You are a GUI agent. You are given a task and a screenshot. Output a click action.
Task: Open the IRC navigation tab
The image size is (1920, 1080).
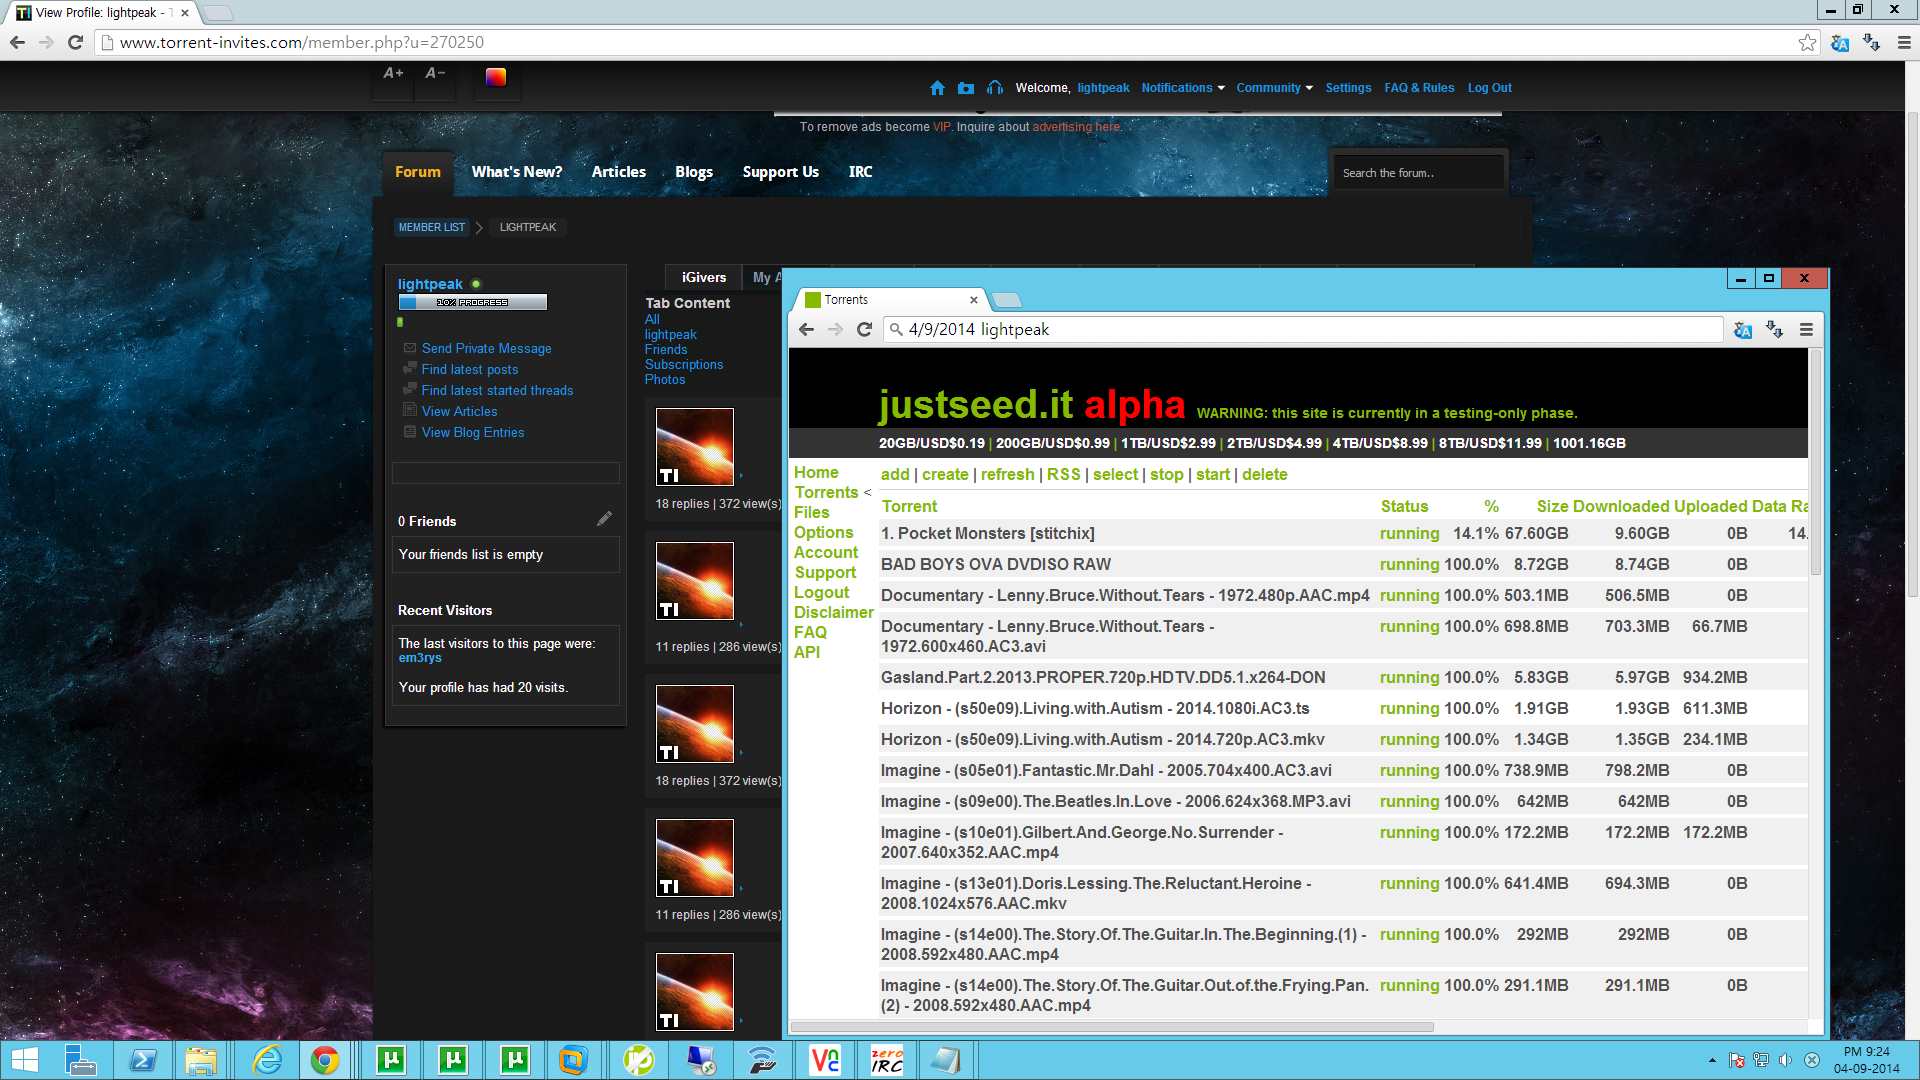[861, 172]
